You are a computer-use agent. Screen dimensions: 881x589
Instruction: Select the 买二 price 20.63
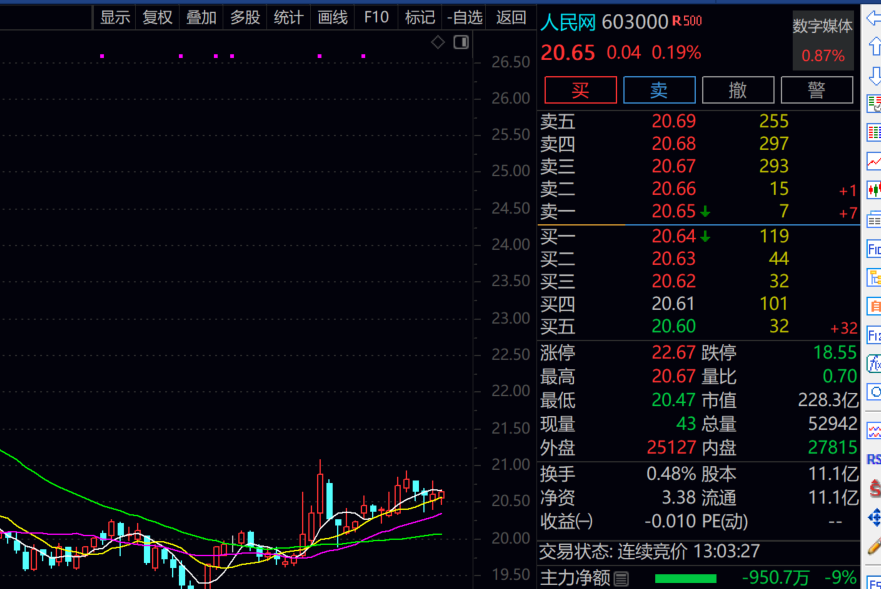(x=674, y=259)
